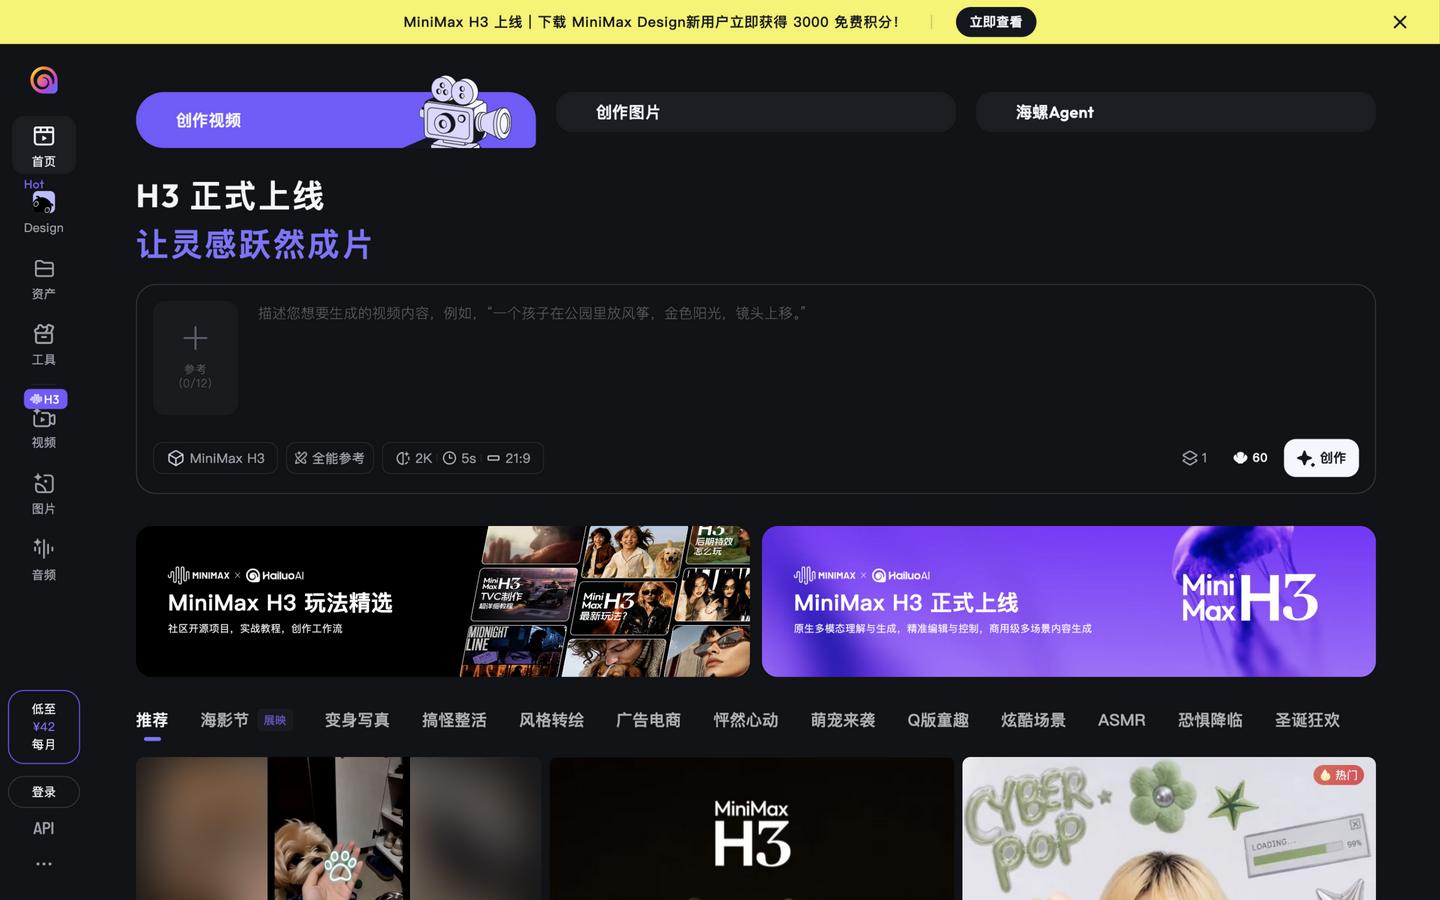Select the 创作视频 tab
This screenshot has width=1440, height=900.
(x=336, y=120)
